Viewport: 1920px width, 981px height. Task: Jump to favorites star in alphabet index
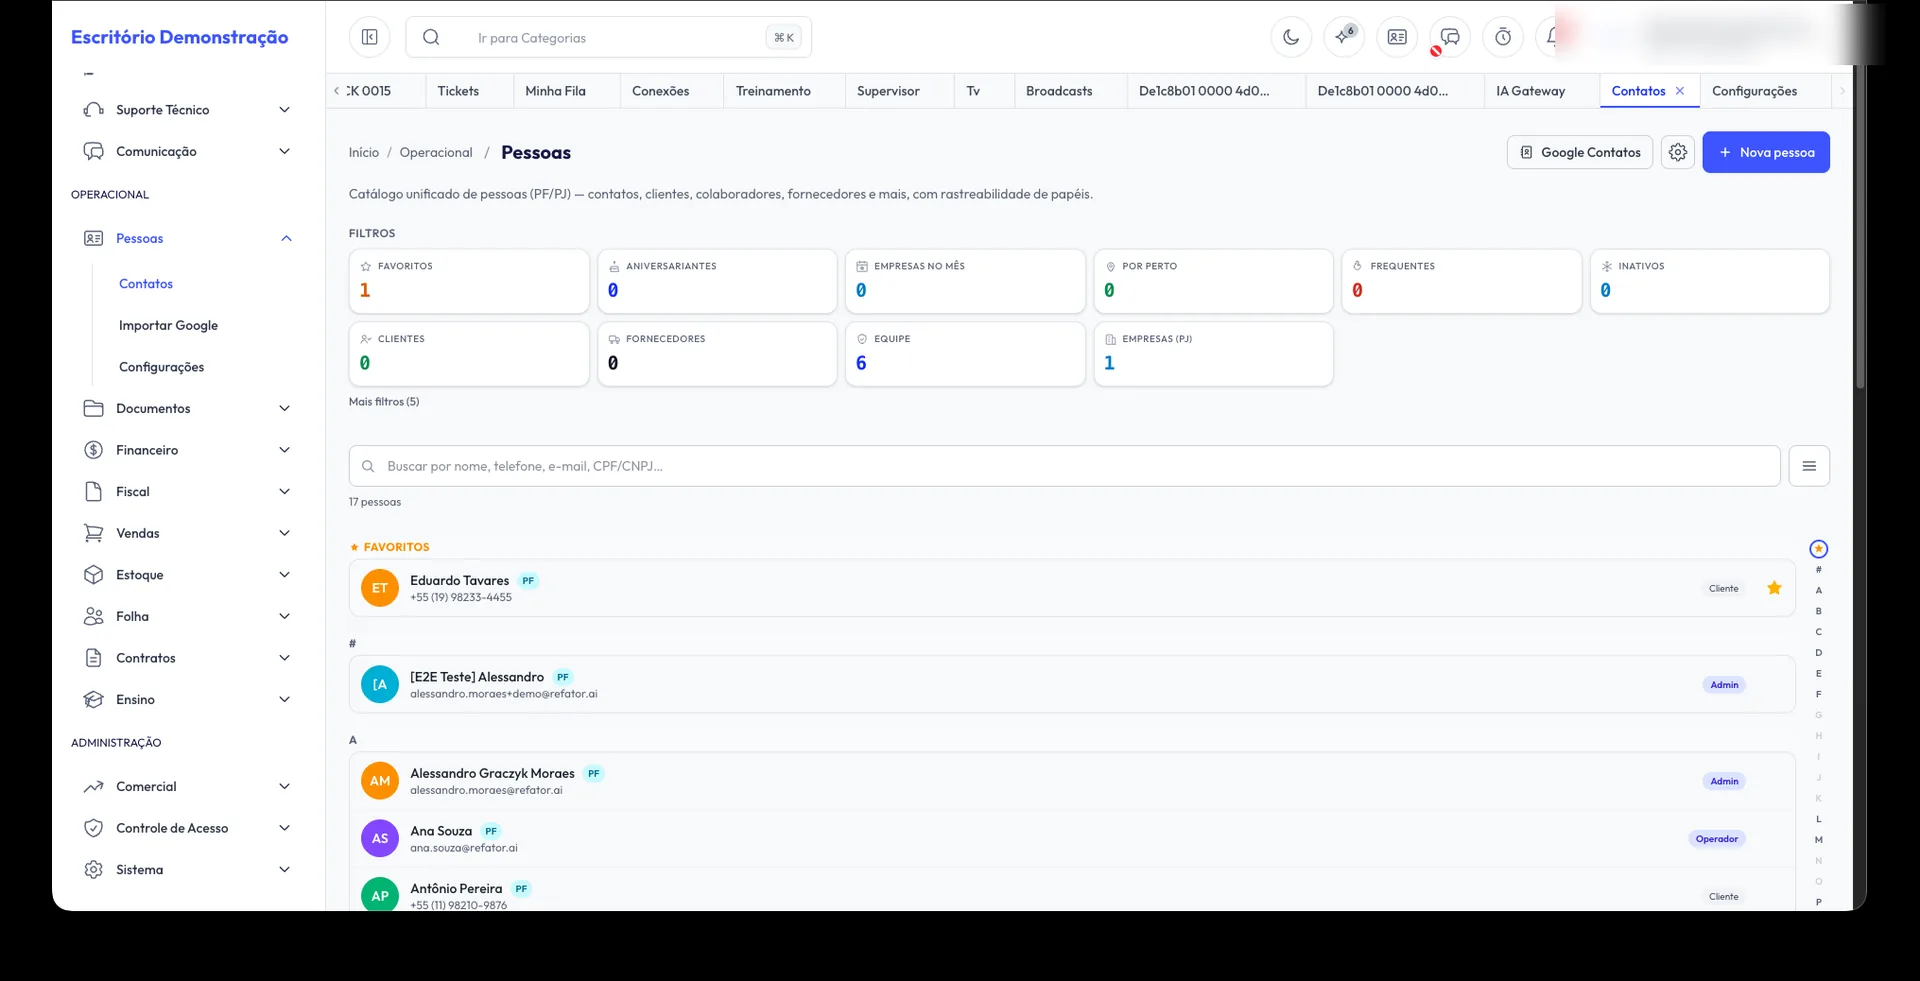click(1819, 549)
